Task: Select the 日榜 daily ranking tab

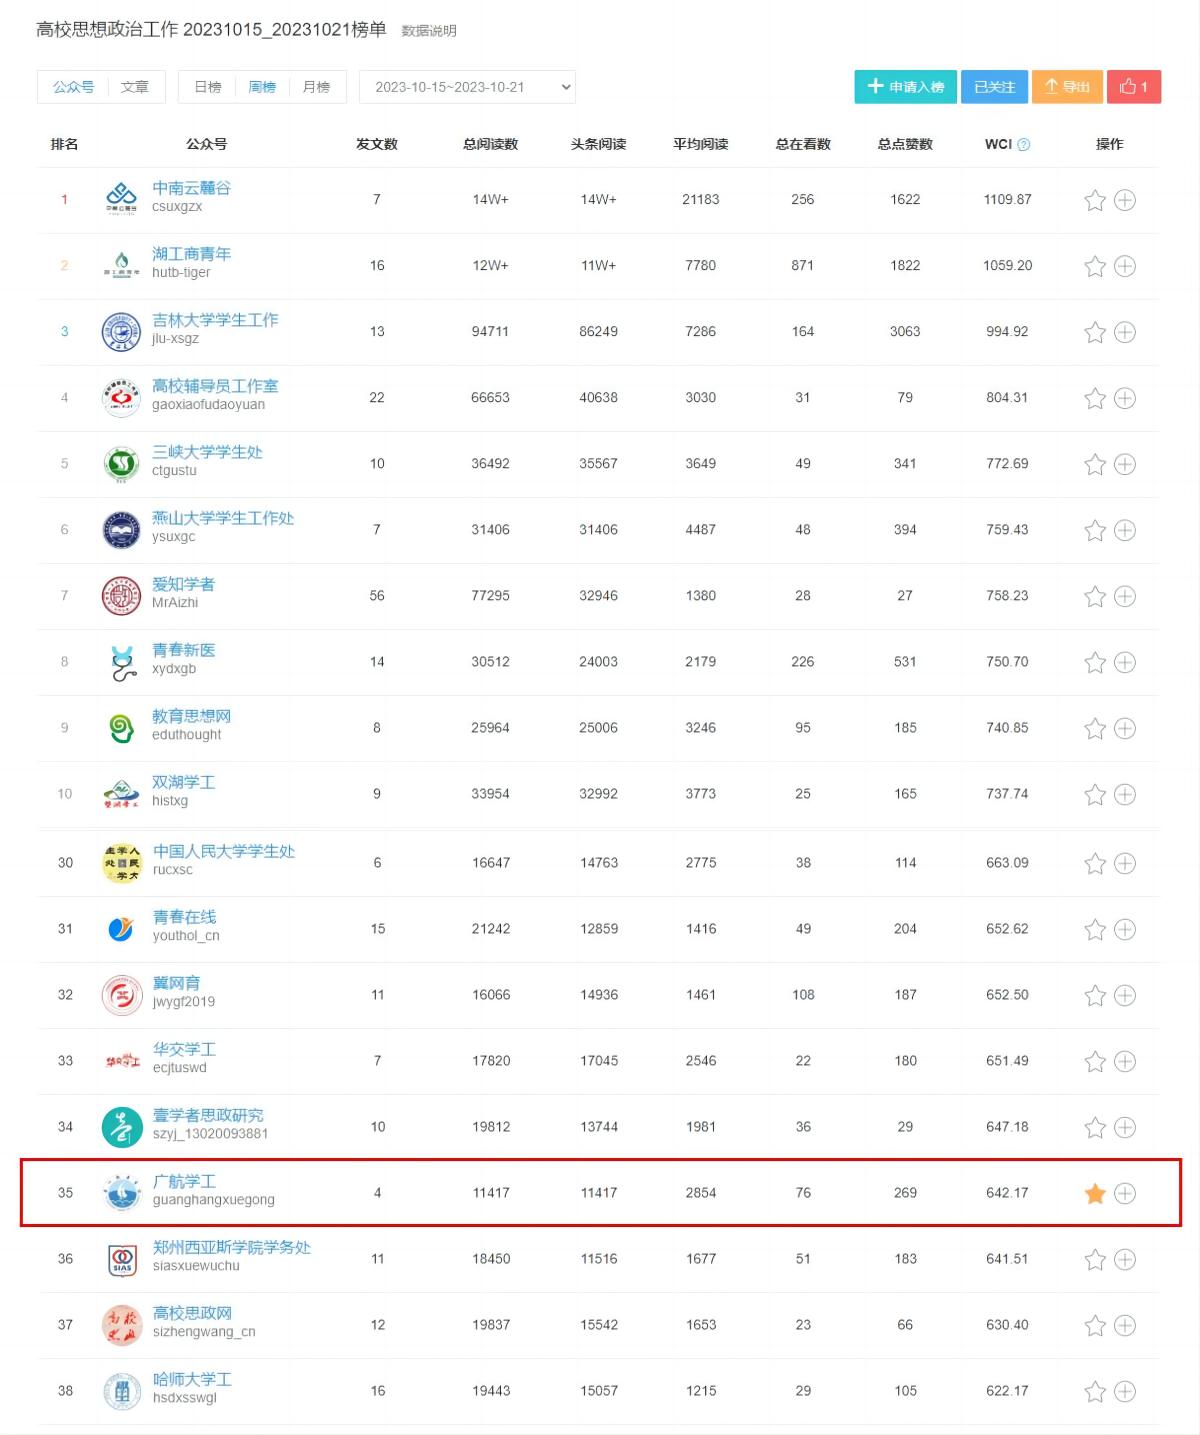Action: [x=208, y=87]
